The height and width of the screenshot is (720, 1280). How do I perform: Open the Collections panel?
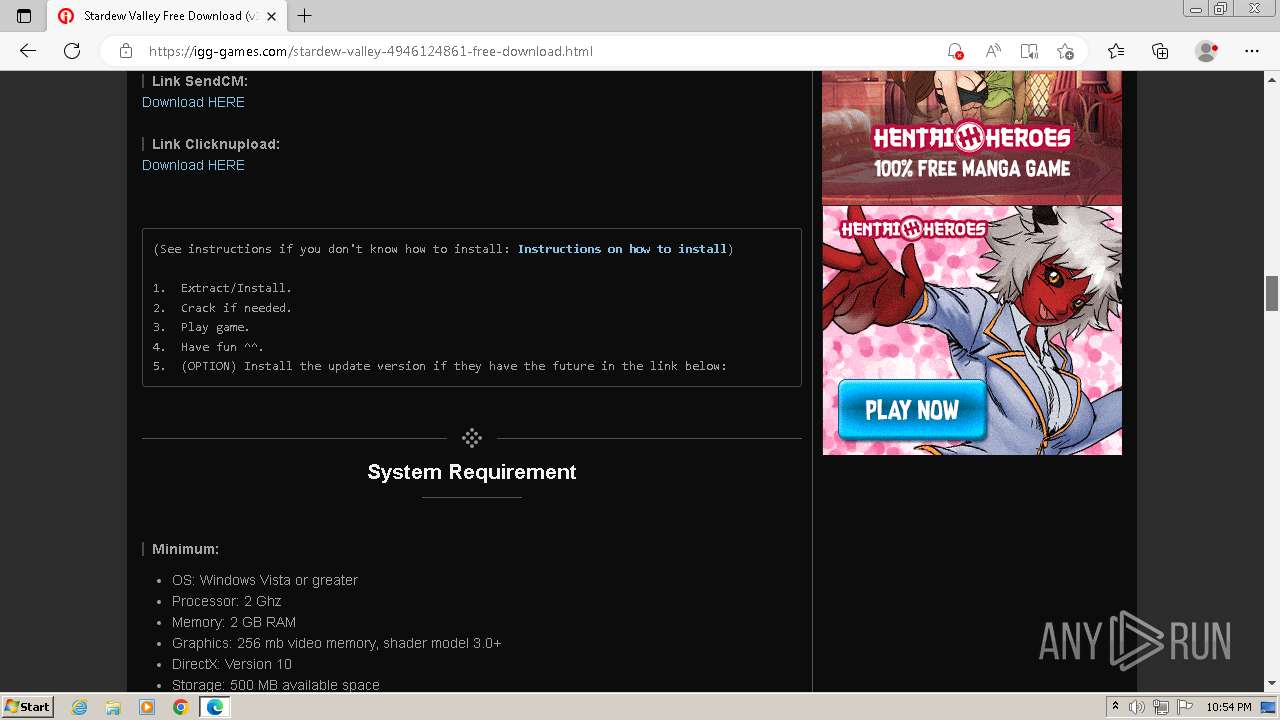coord(1160,51)
